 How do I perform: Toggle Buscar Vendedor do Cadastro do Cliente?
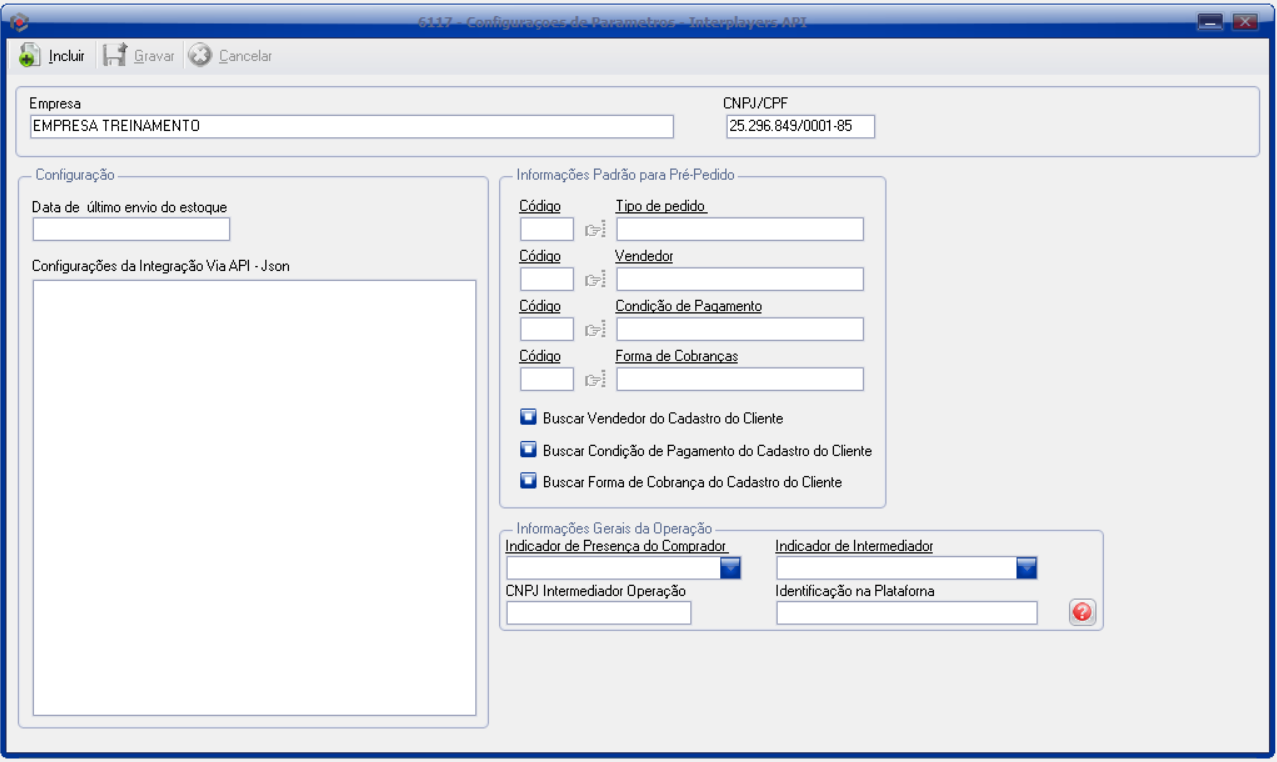529,418
